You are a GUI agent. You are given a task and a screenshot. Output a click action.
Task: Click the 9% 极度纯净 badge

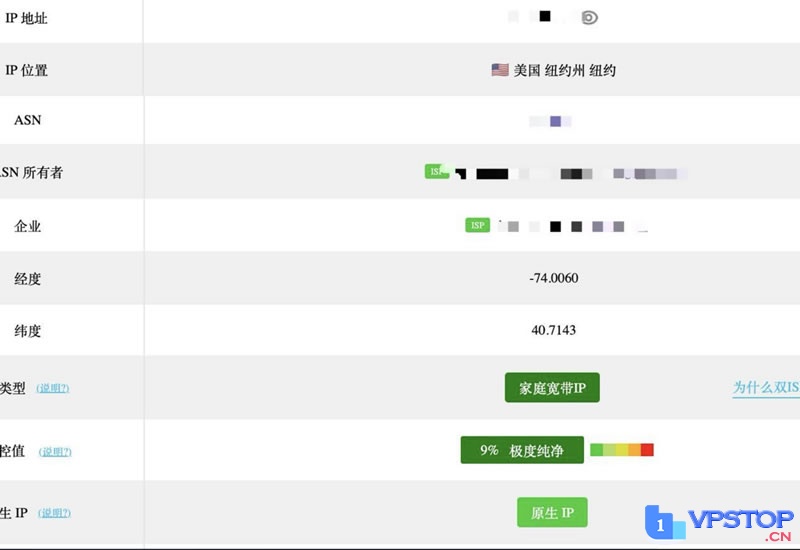[x=522, y=450]
